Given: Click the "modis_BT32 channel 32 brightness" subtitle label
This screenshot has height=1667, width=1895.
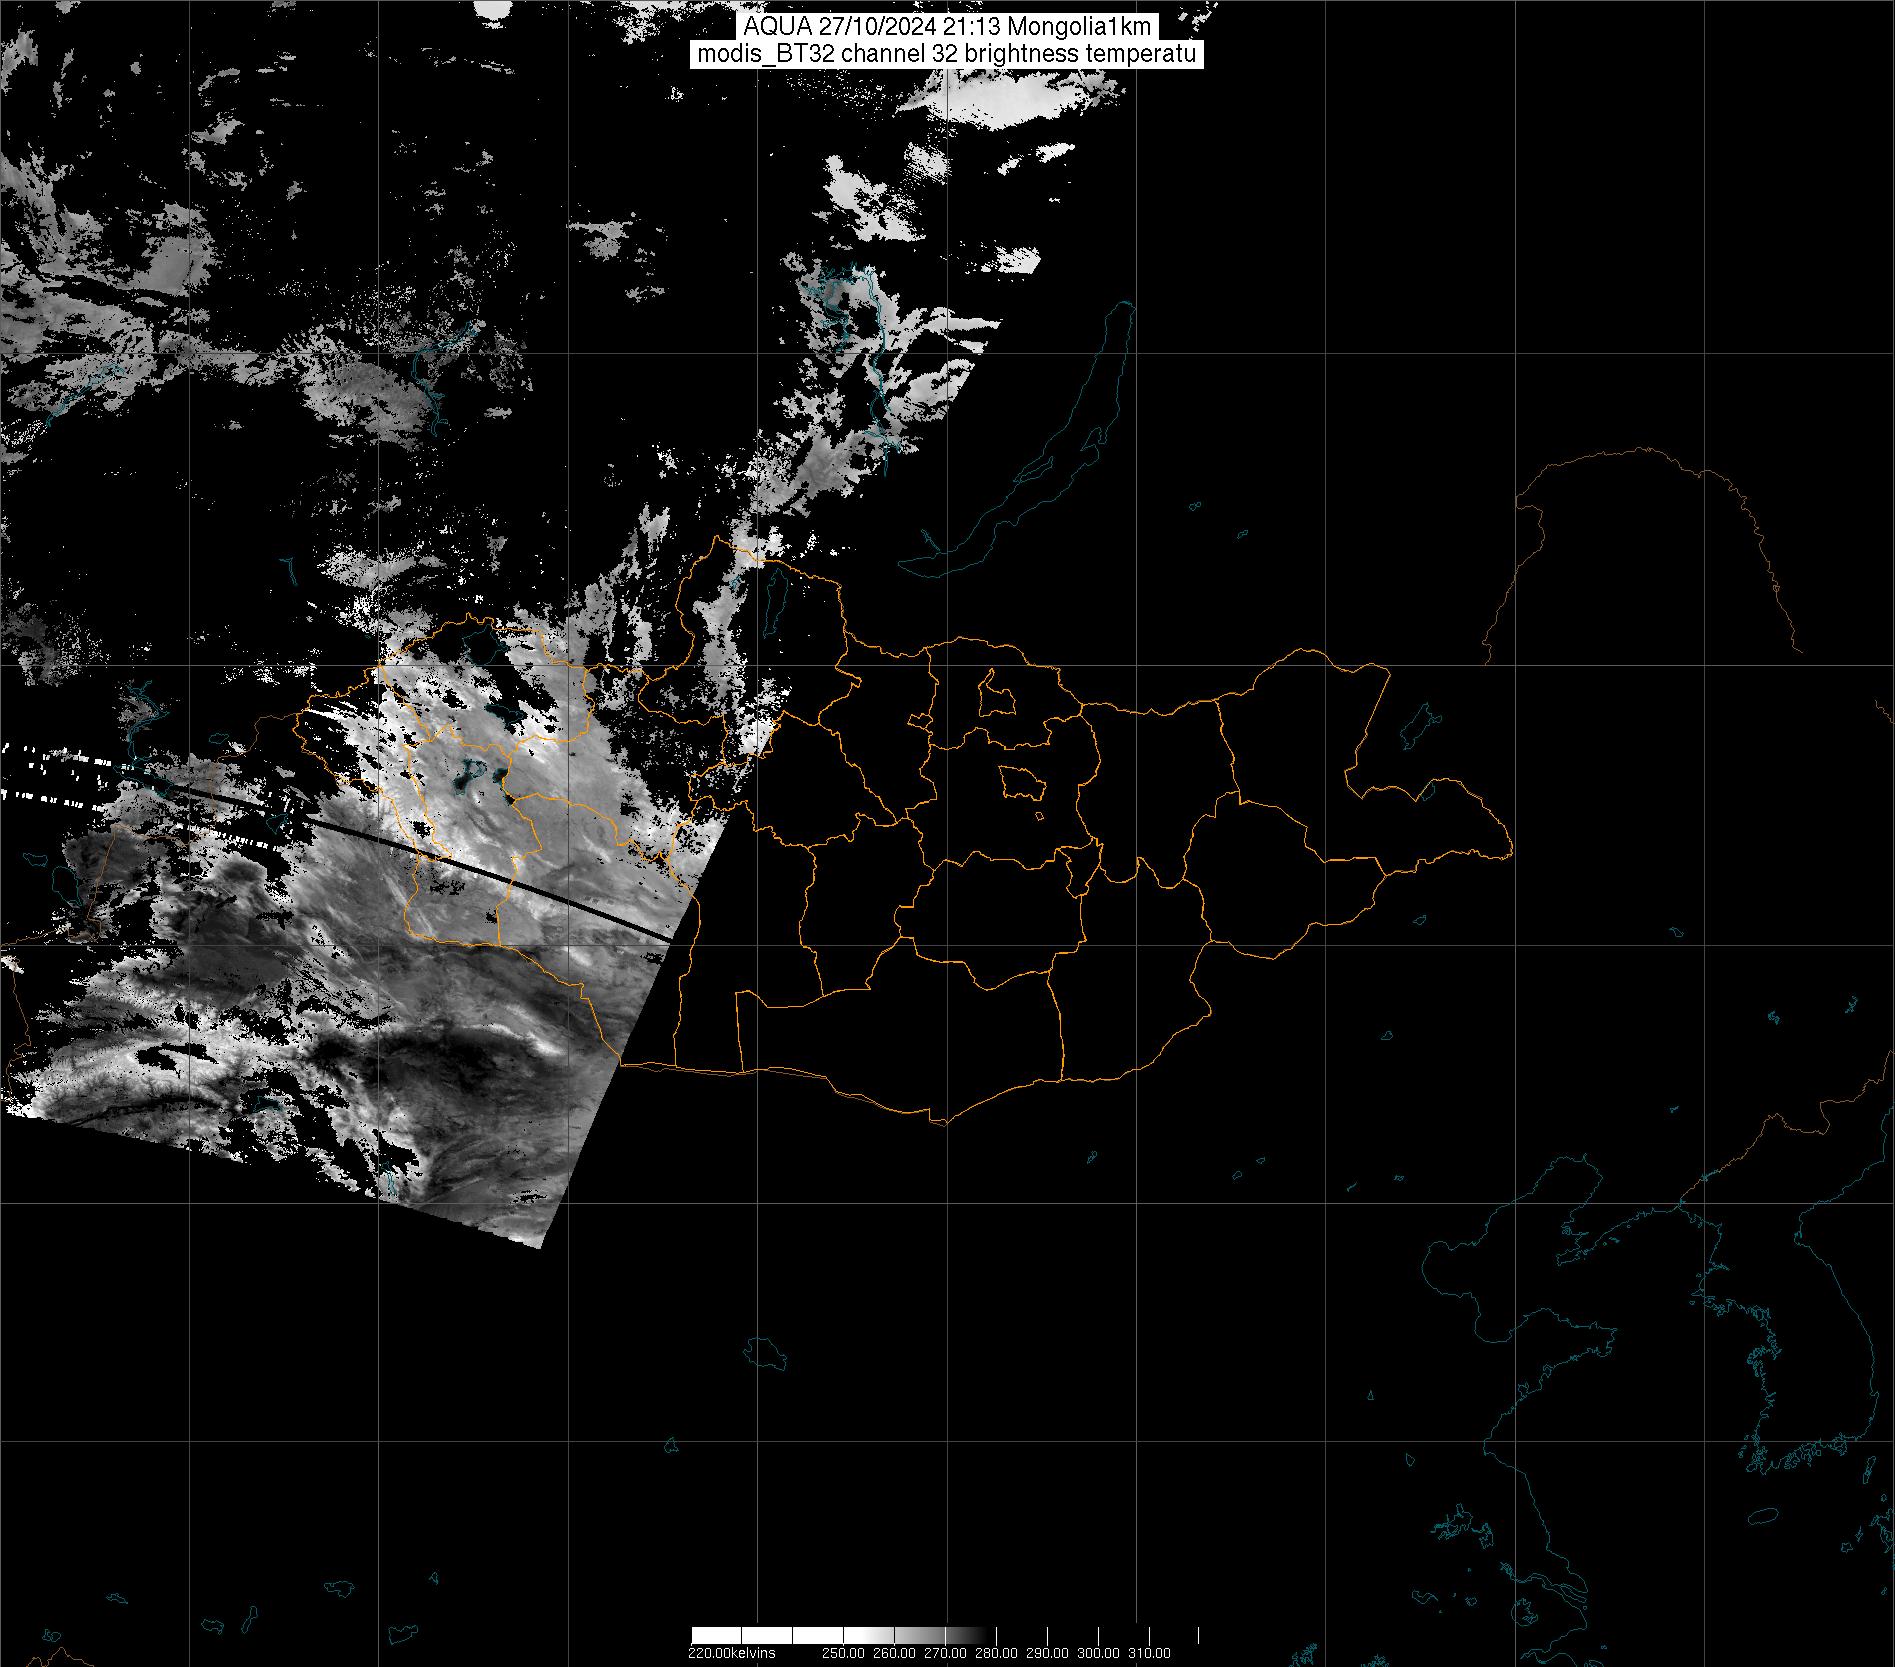Looking at the screenshot, I should coord(946,55).
